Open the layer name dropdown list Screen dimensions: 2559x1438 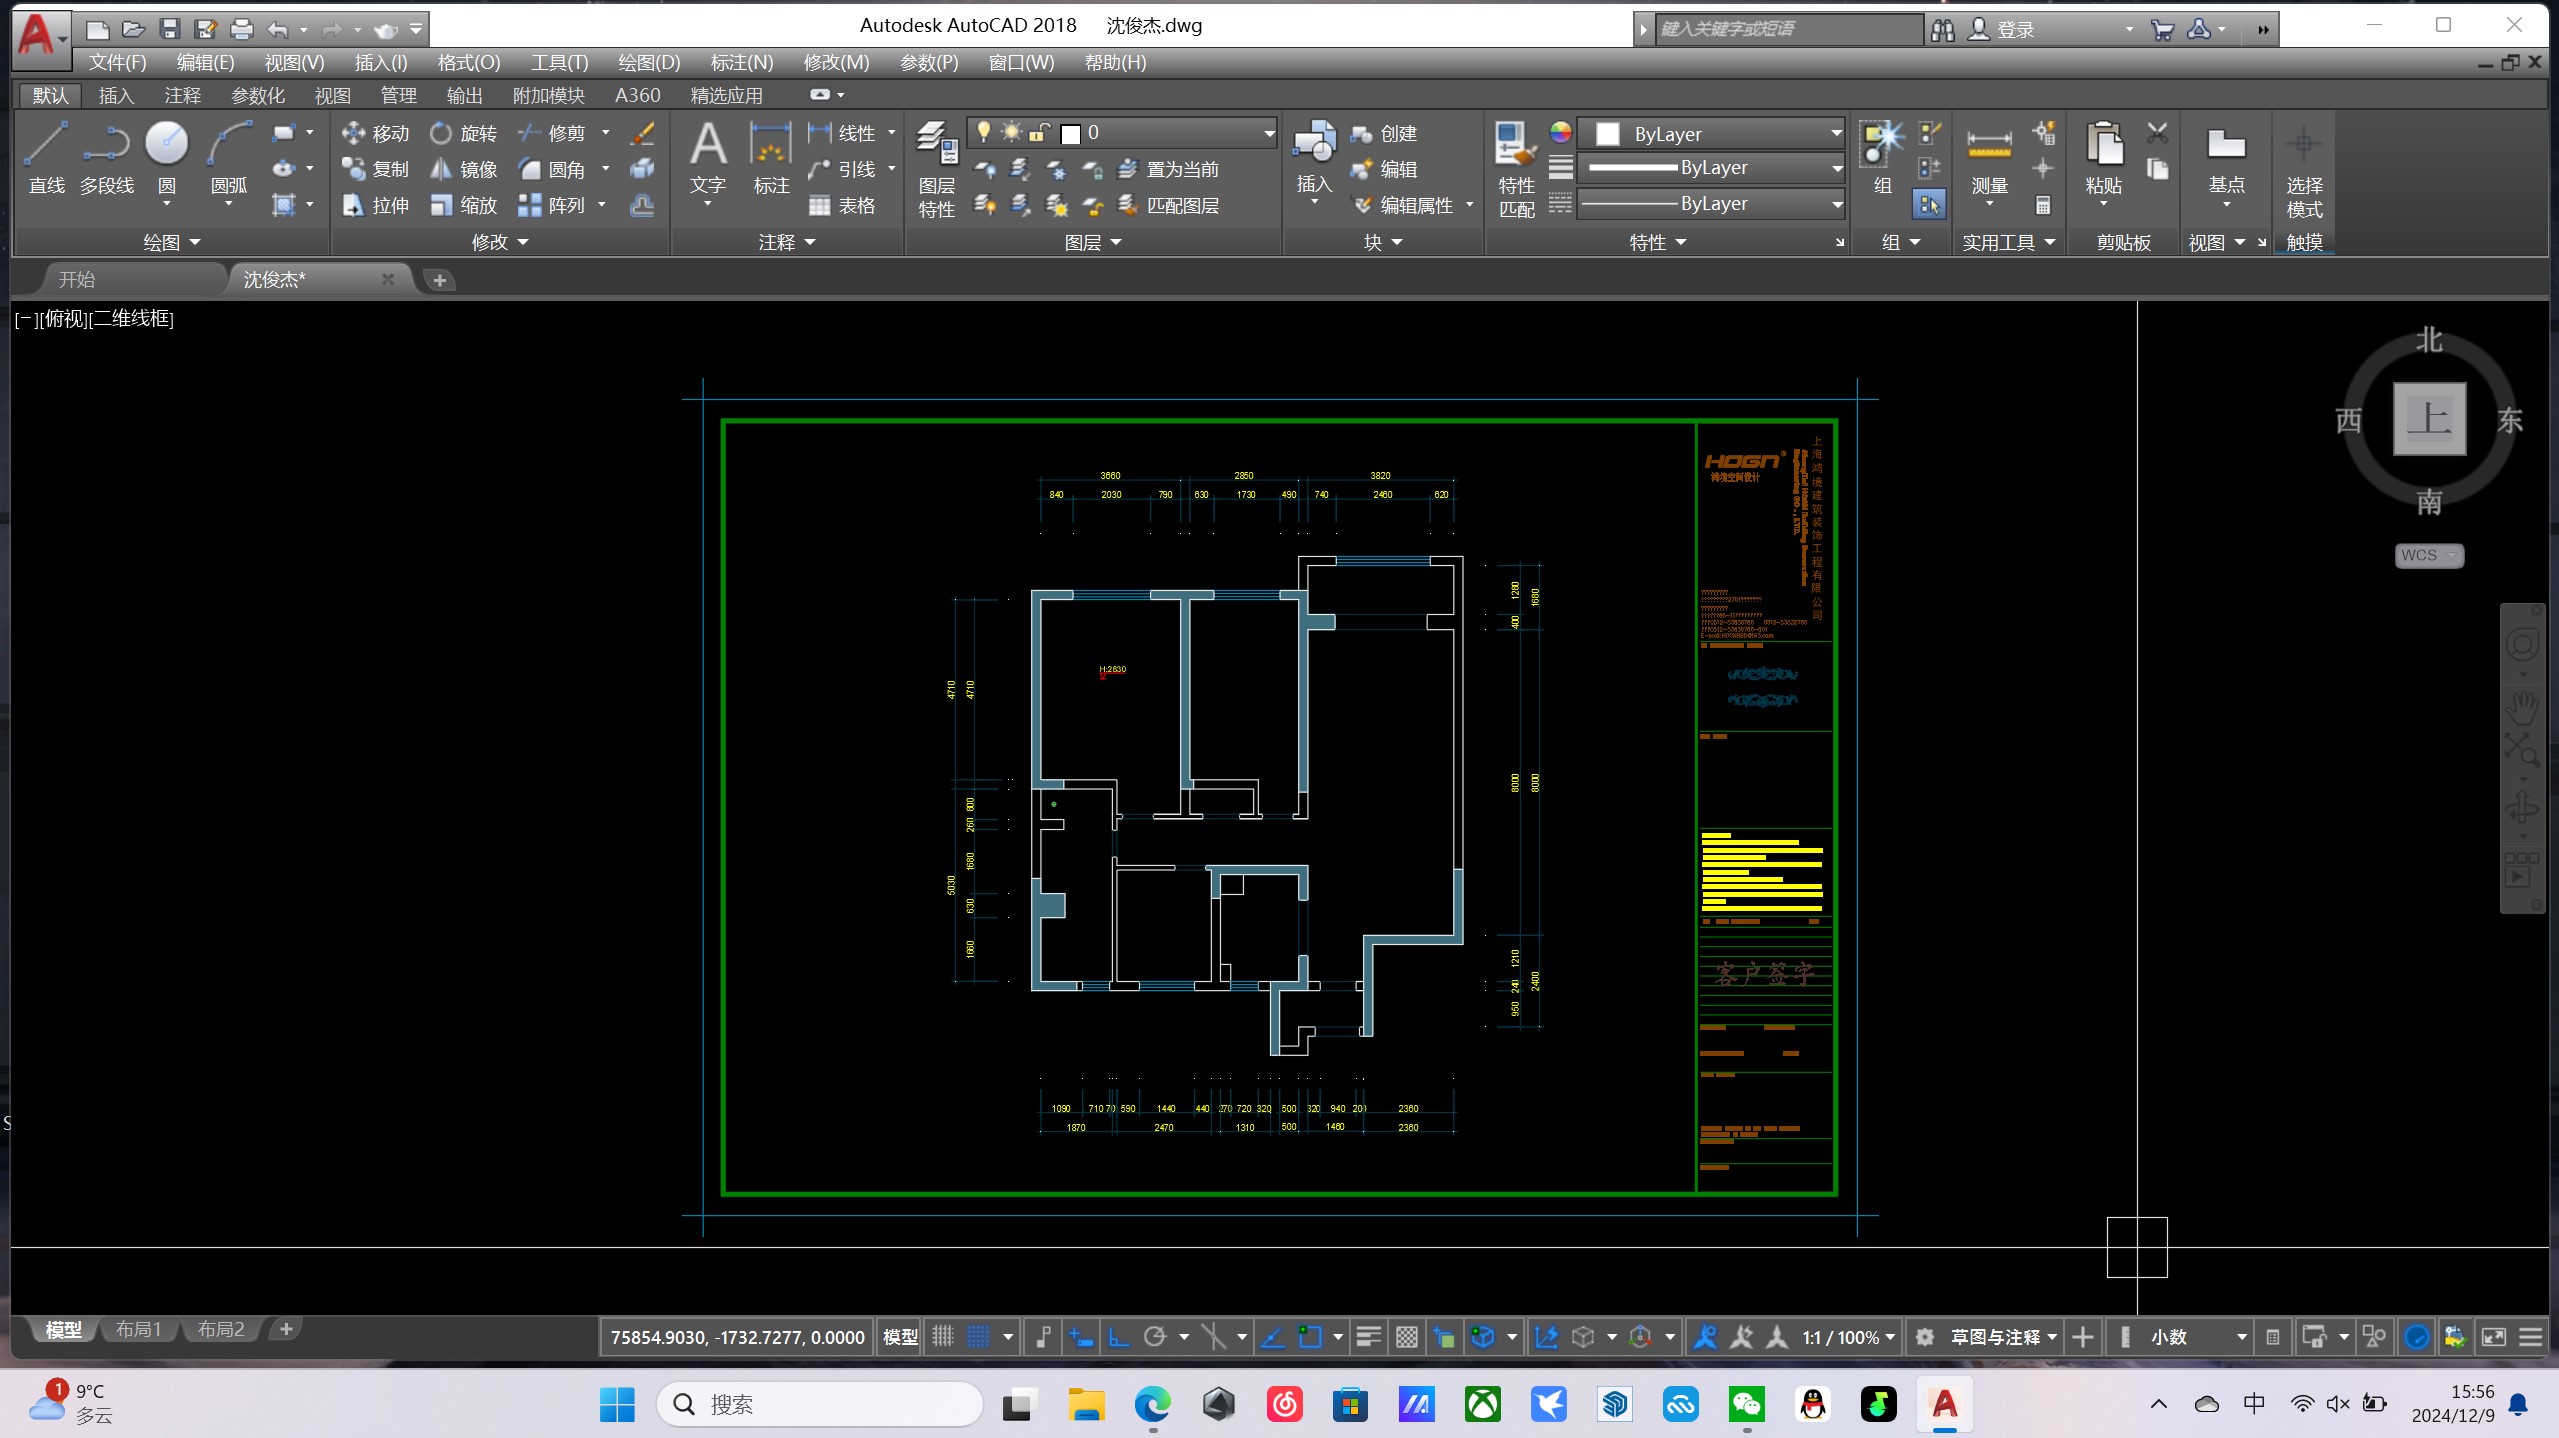pyautogui.click(x=1268, y=133)
